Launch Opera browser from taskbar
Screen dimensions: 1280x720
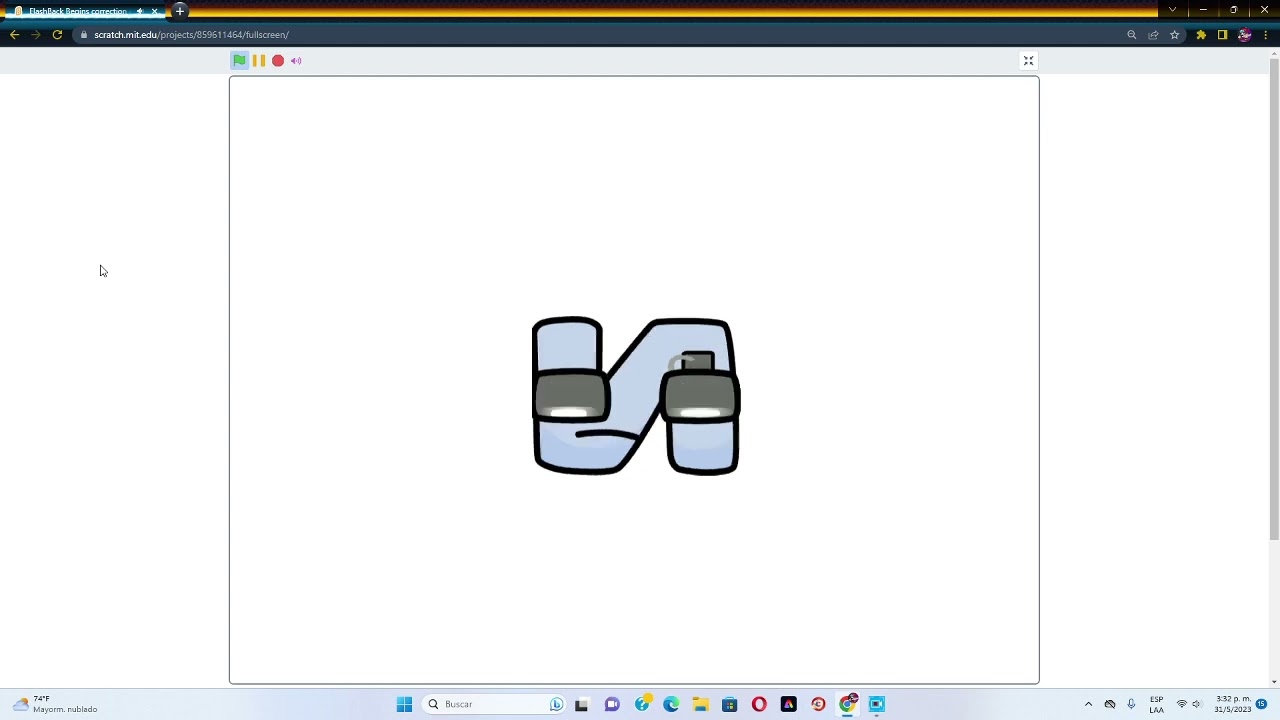tap(759, 704)
